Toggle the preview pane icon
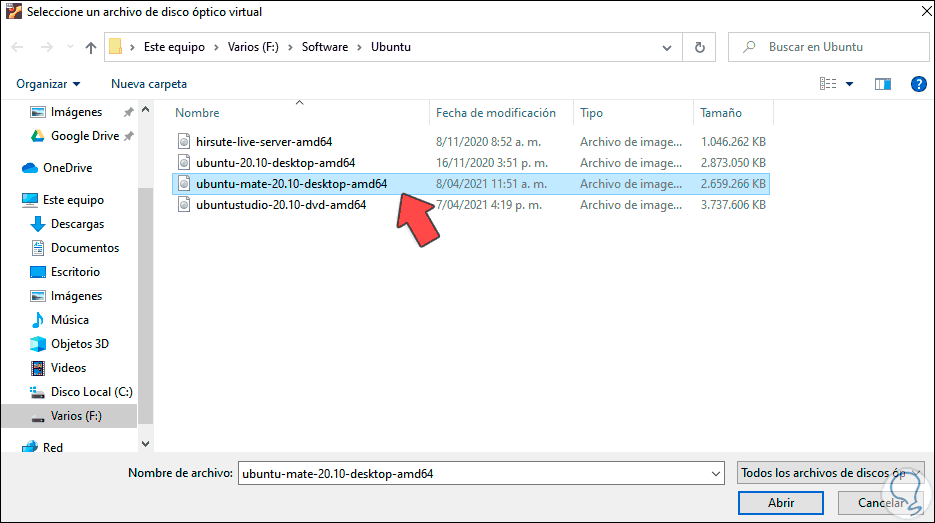This screenshot has height=523, width=935. click(883, 84)
